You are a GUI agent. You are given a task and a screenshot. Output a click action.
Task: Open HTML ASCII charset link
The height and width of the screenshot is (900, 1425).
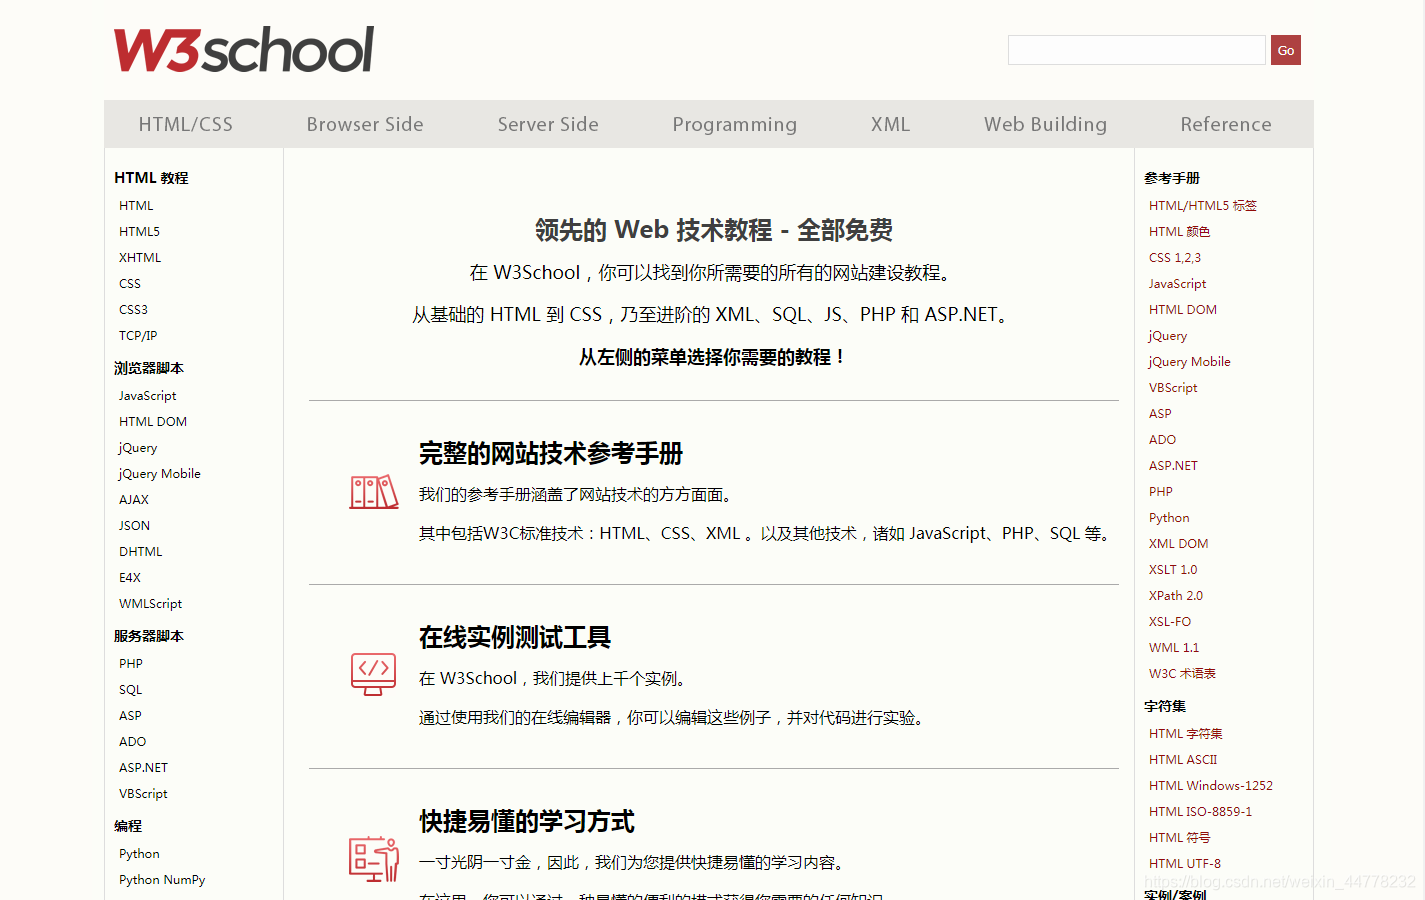1183,759
